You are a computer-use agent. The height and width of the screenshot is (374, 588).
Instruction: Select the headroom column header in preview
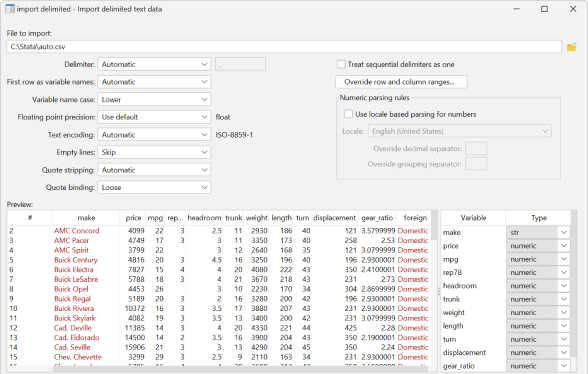[204, 218]
